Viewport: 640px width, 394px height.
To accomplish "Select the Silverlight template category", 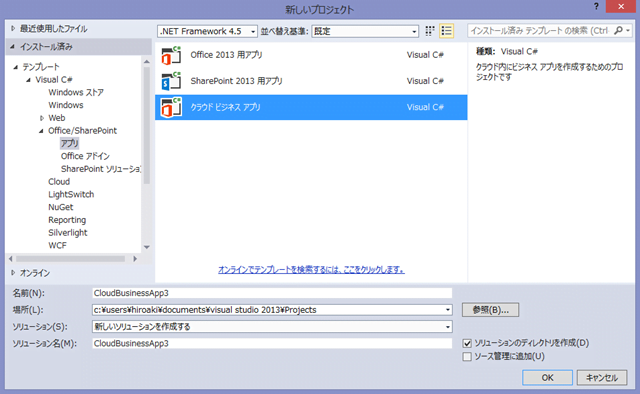I will [x=68, y=233].
